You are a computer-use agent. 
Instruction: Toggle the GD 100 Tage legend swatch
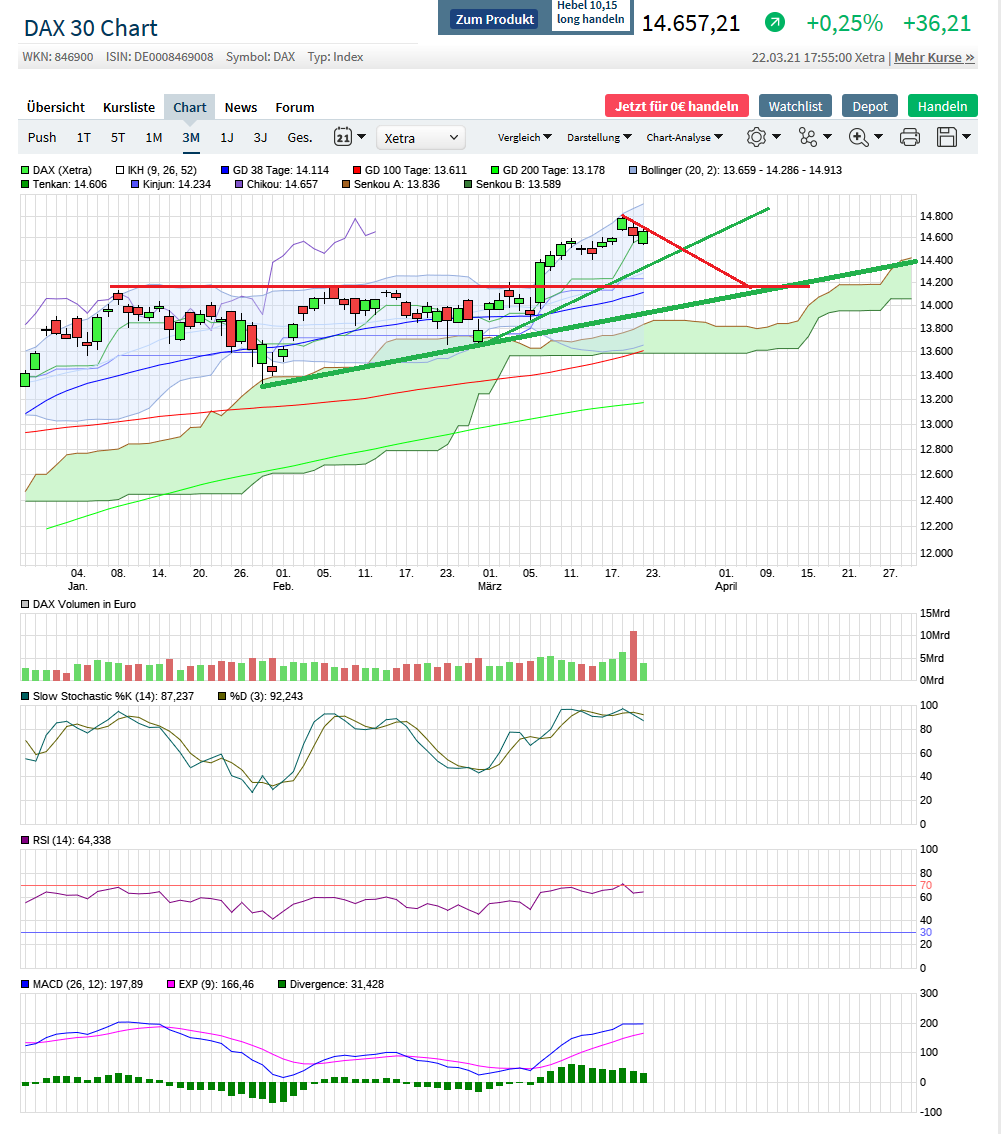[357, 170]
